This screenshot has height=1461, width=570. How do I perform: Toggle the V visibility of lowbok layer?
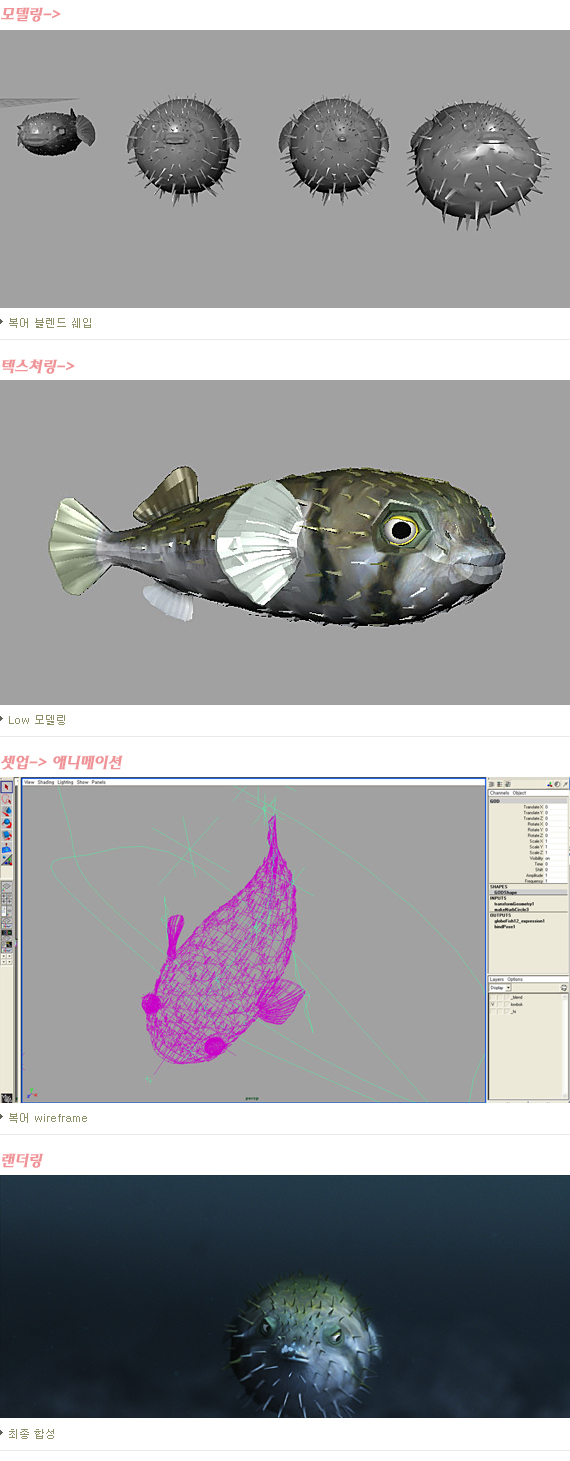[492, 1004]
